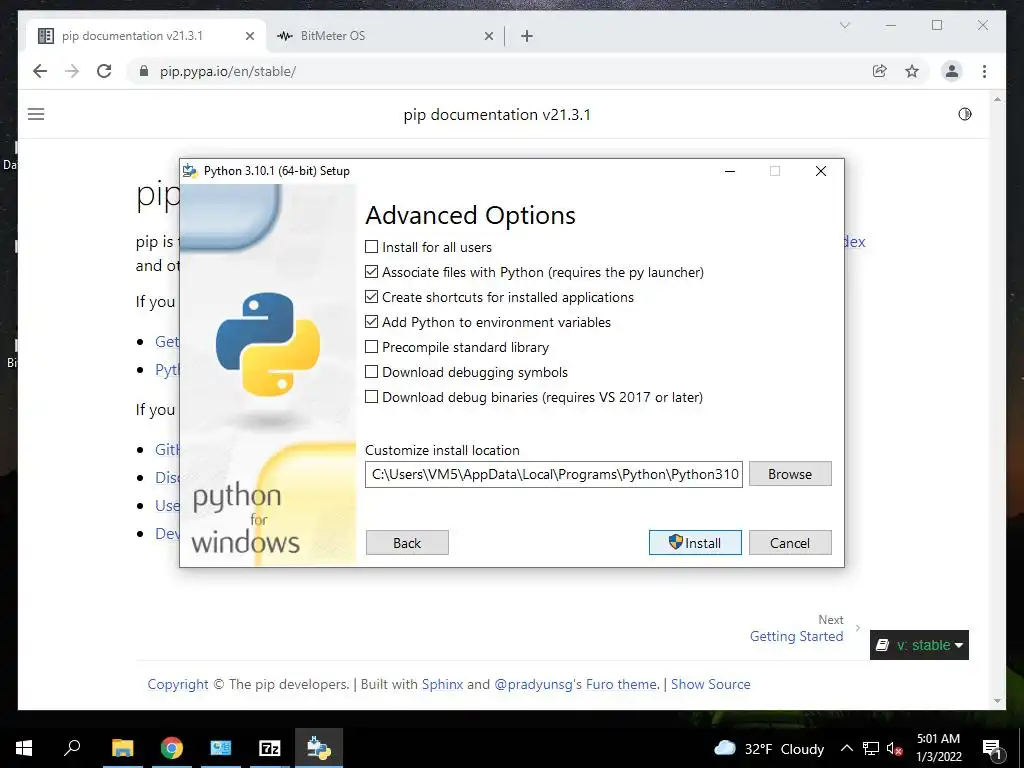Open Chrome profile avatar menu
1024x768 pixels.
(x=952, y=71)
